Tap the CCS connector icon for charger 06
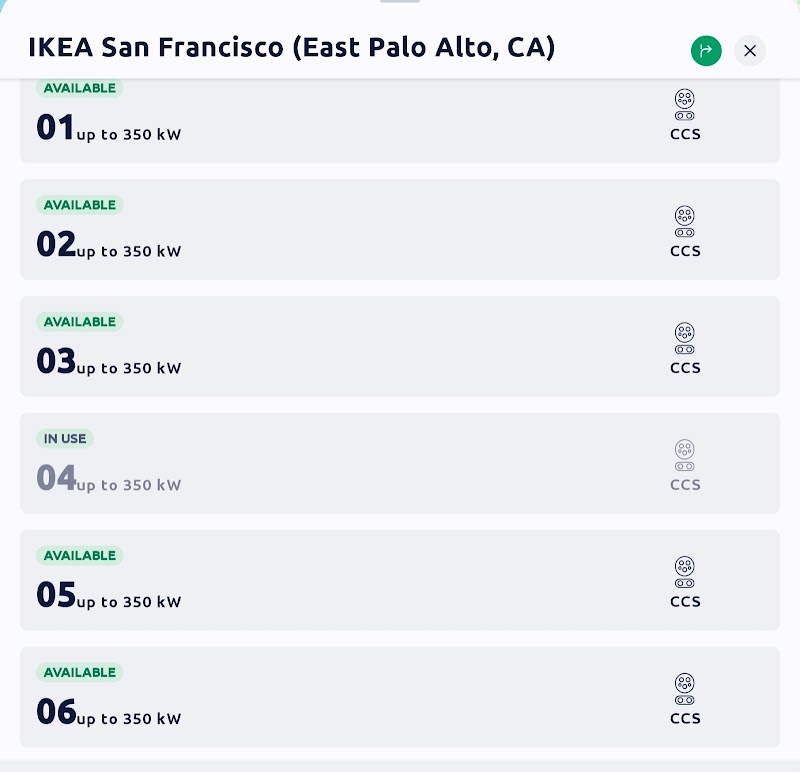The width and height of the screenshot is (800, 772). [685, 689]
